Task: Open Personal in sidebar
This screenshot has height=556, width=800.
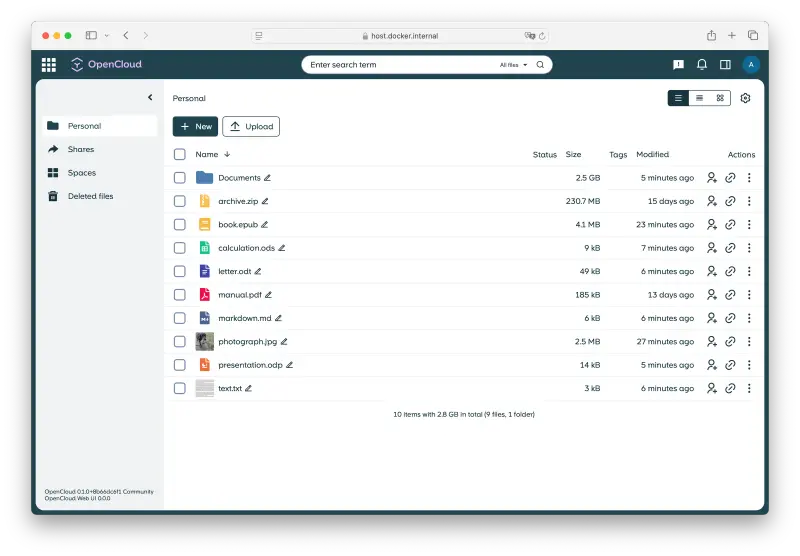Action: tap(100, 125)
